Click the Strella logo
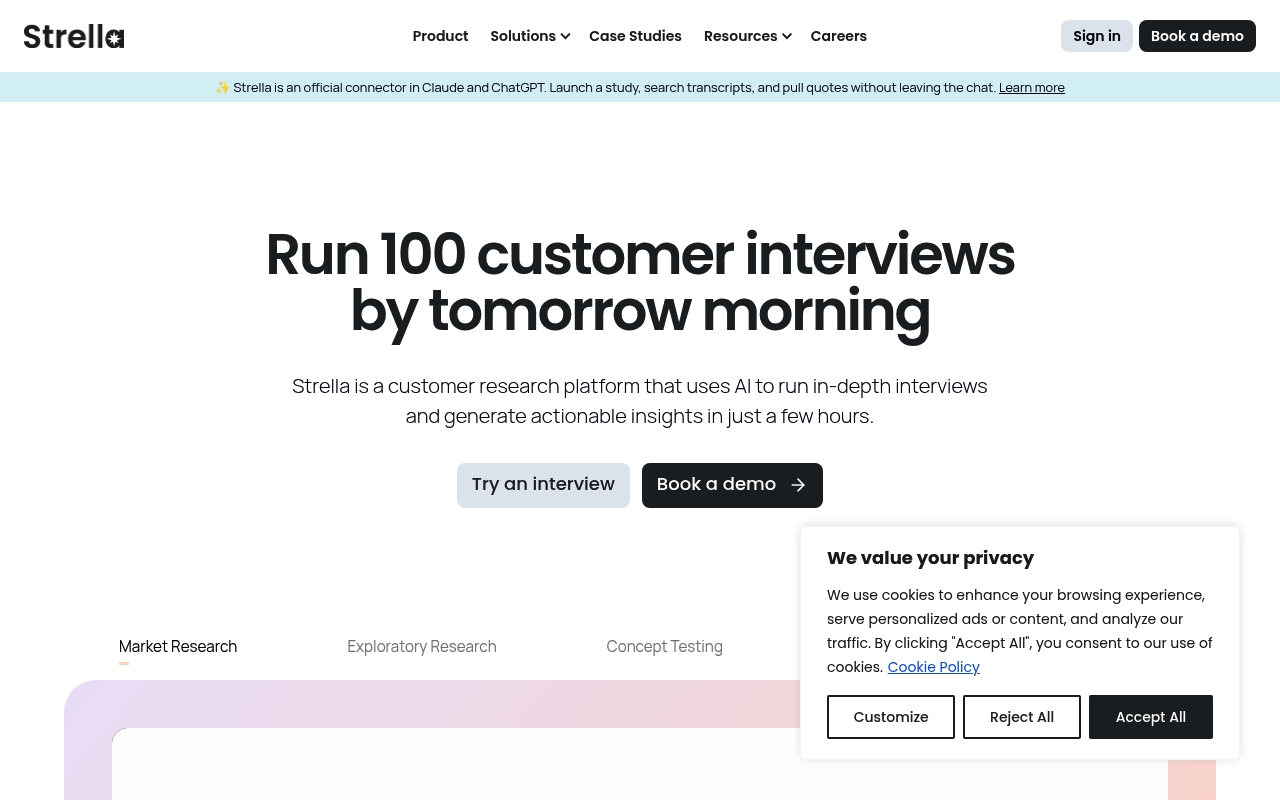Screen dimensions: 1280x800 pos(74,36)
